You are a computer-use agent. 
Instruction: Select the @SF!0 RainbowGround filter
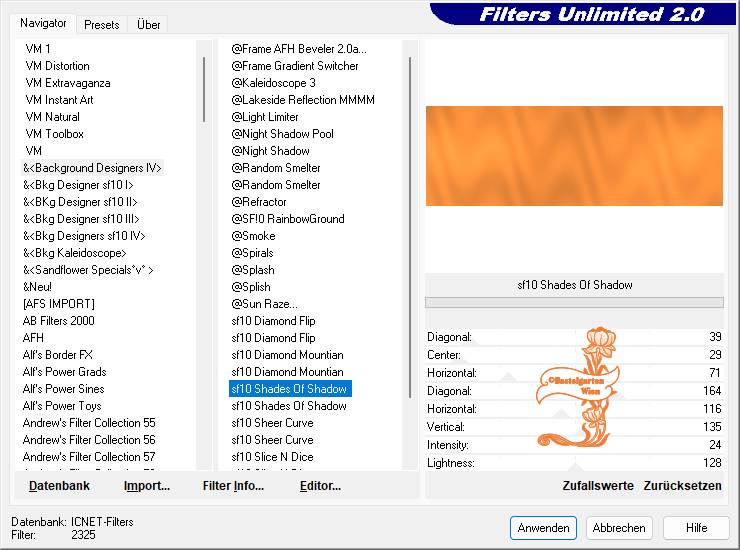coord(288,219)
